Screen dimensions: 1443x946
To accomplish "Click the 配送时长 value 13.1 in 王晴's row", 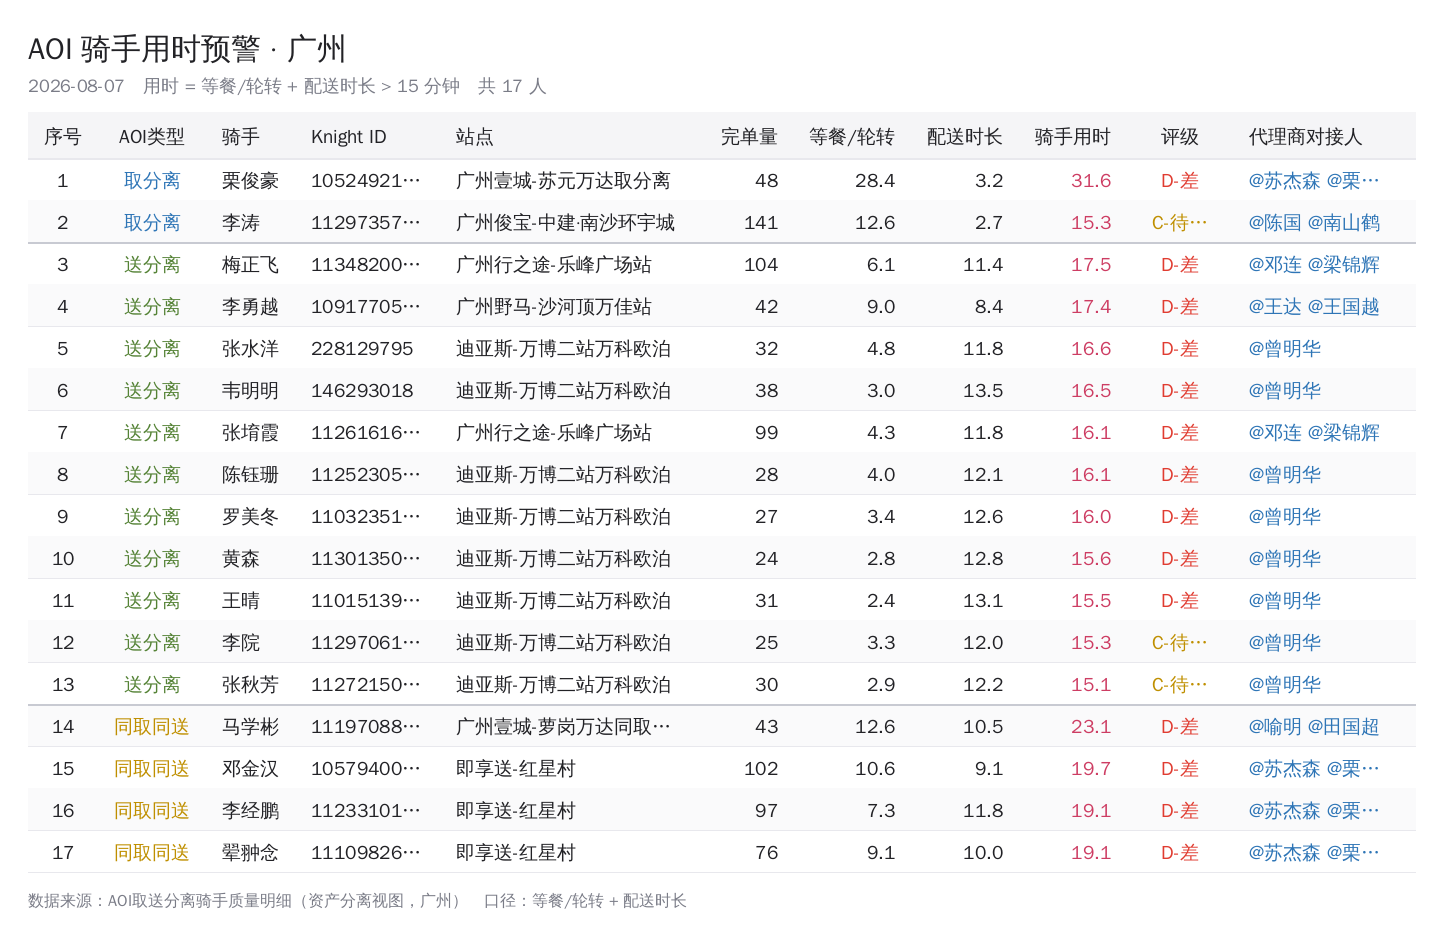I will (x=983, y=601).
